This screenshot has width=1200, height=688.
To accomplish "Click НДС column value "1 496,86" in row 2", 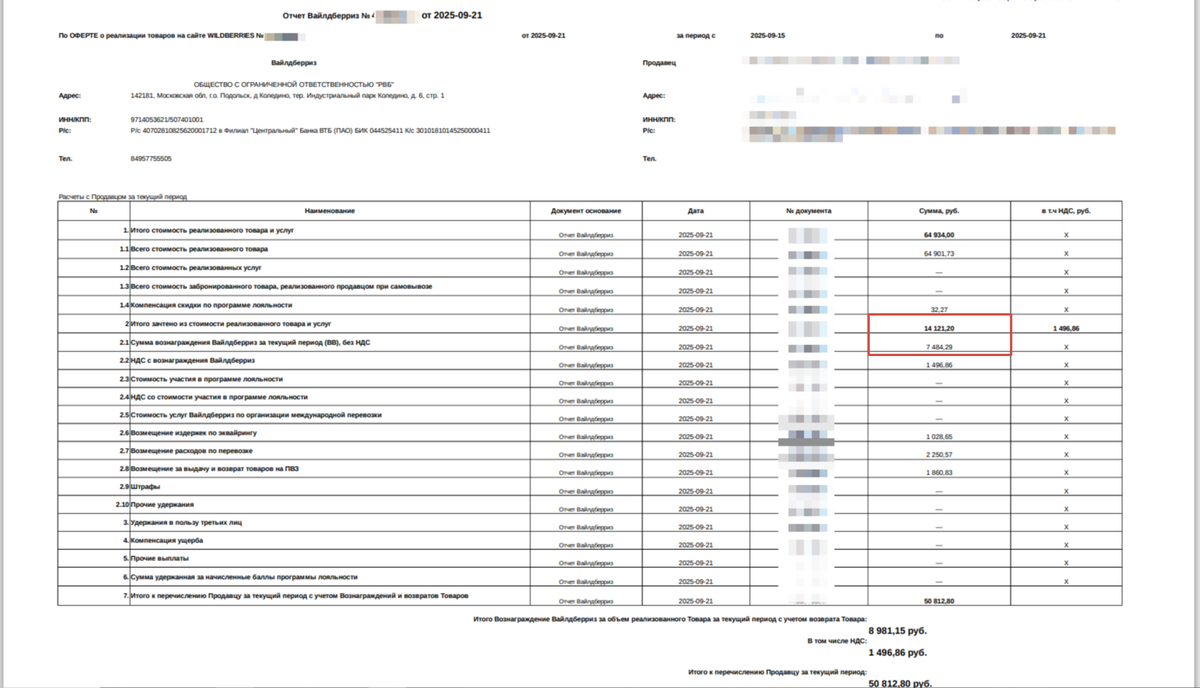I will pos(1066,328).
